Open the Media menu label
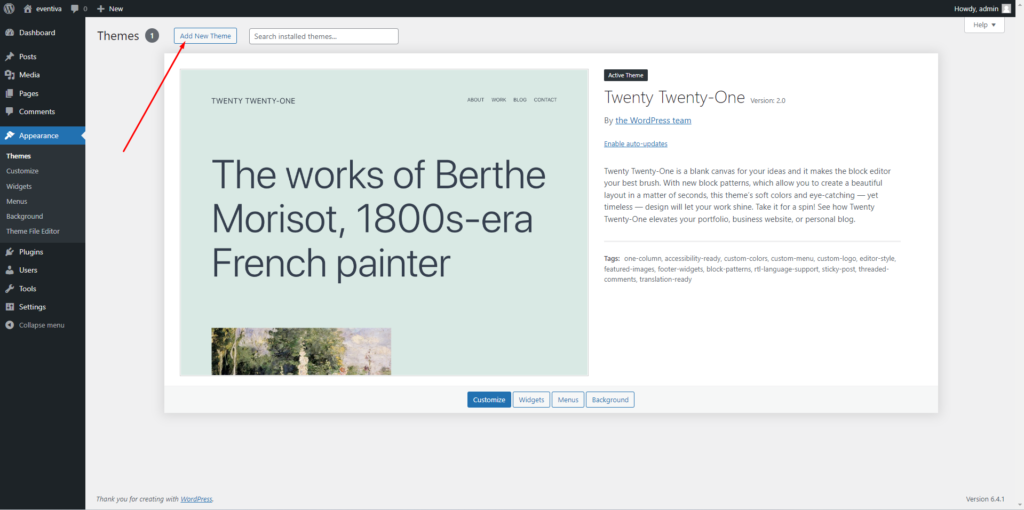Viewport: 1024px width, 510px height. pyautogui.click(x=29, y=75)
